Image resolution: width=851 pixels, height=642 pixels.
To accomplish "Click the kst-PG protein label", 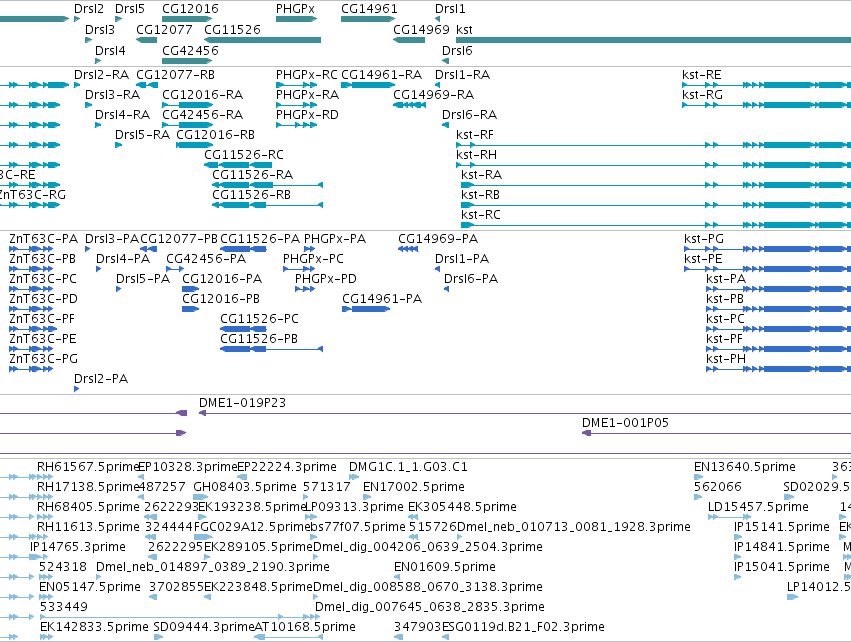I will 704,239.
